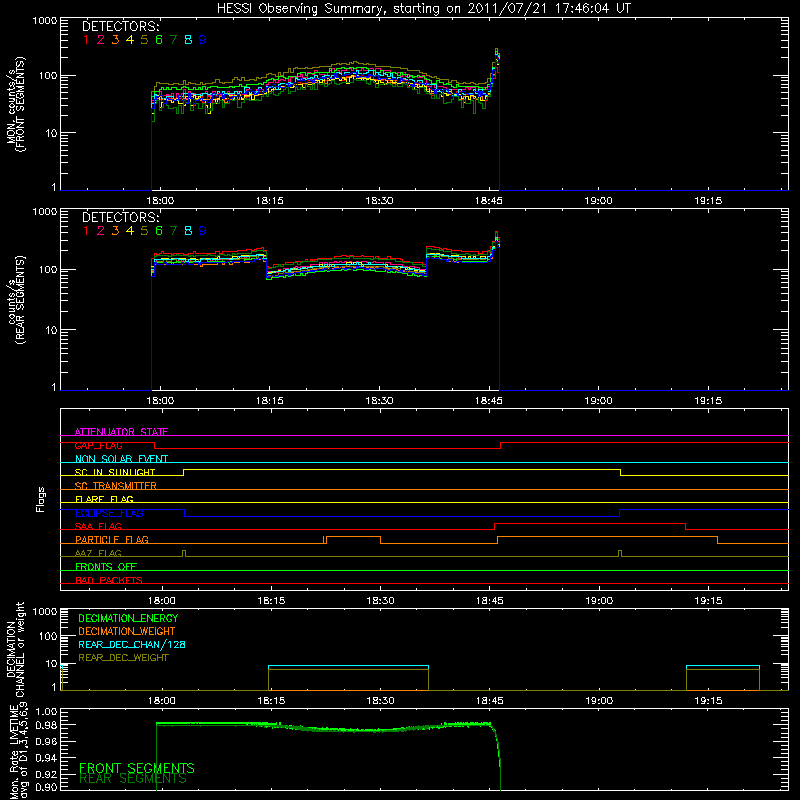Screen dimensions: 800x800
Task: Click the DECIMATION_WEIGHT legend entry
Action: pos(127,632)
